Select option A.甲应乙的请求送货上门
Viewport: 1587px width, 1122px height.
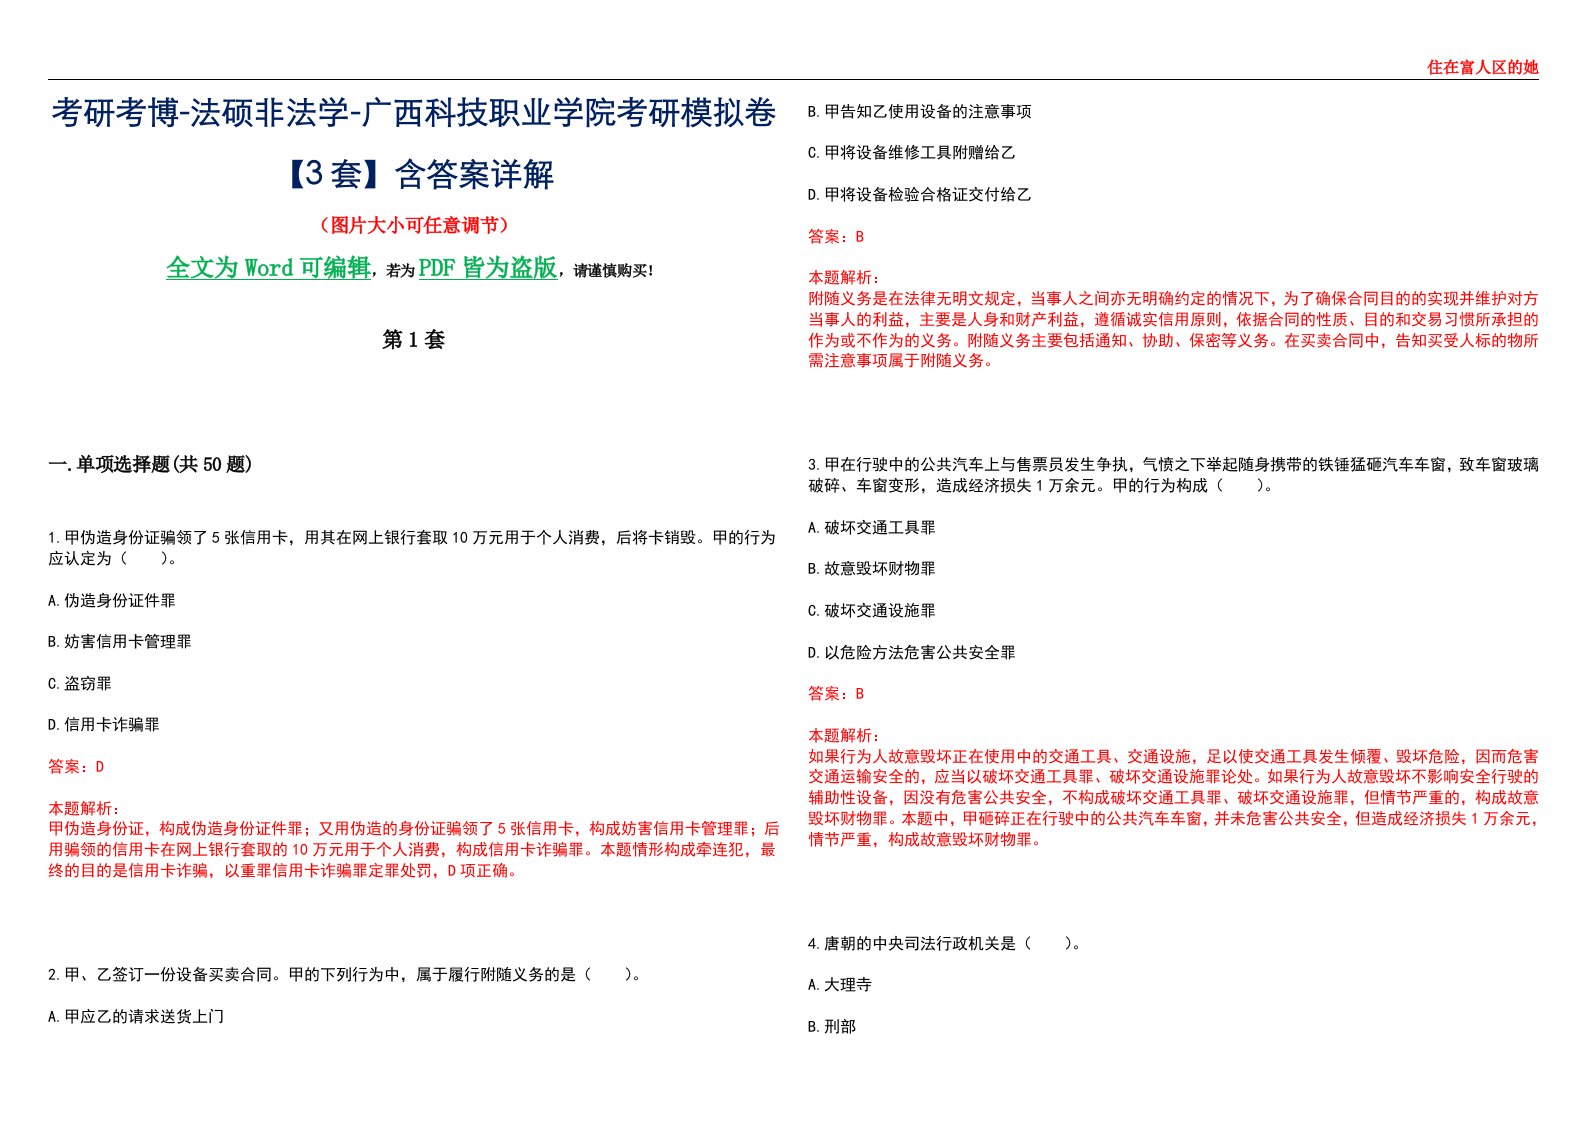pyautogui.click(x=135, y=1016)
